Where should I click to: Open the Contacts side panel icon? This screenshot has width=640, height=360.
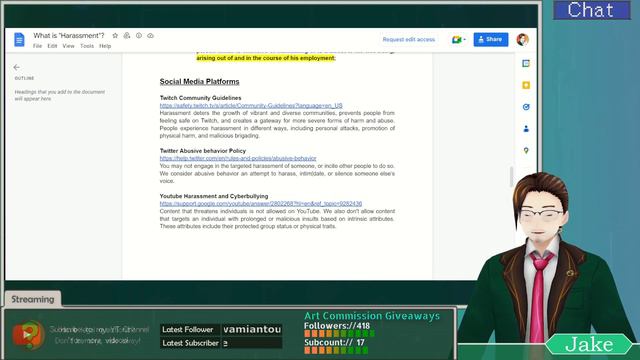click(x=526, y=129)
